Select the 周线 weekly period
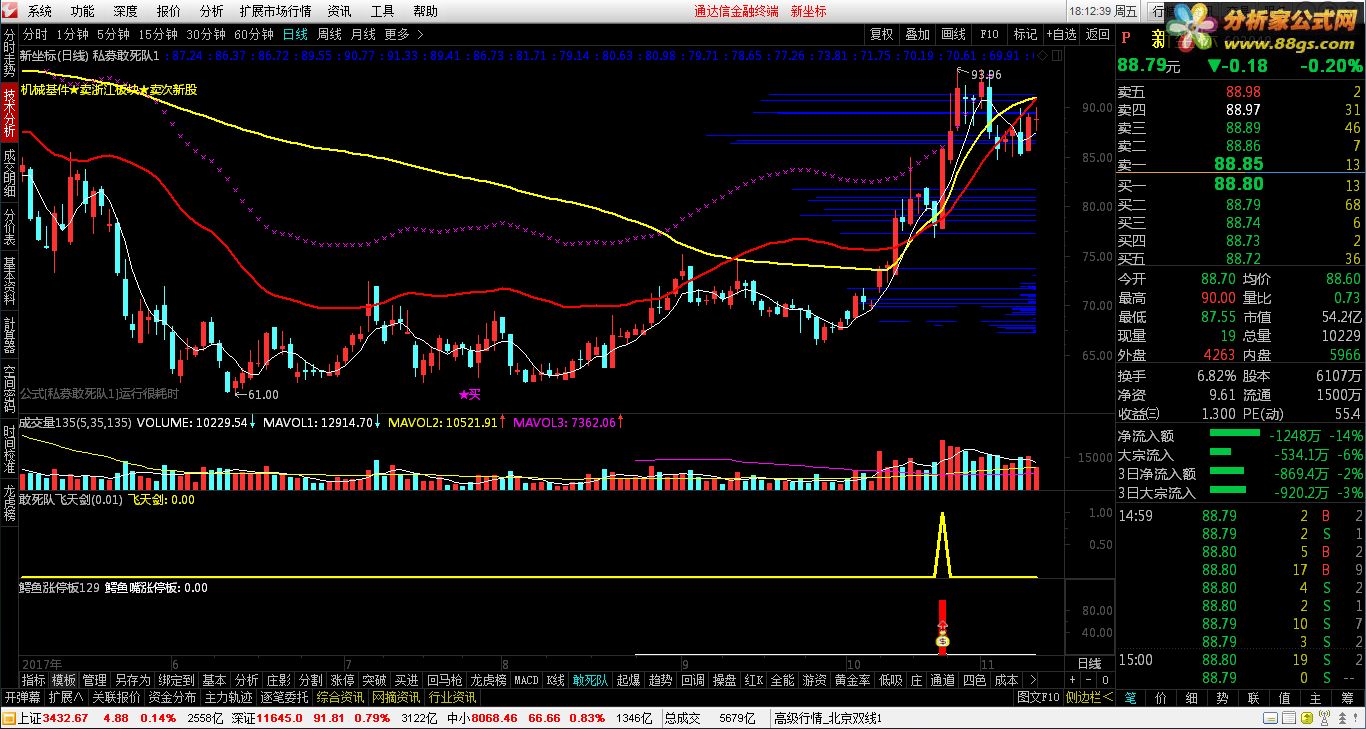 point(329,34)
